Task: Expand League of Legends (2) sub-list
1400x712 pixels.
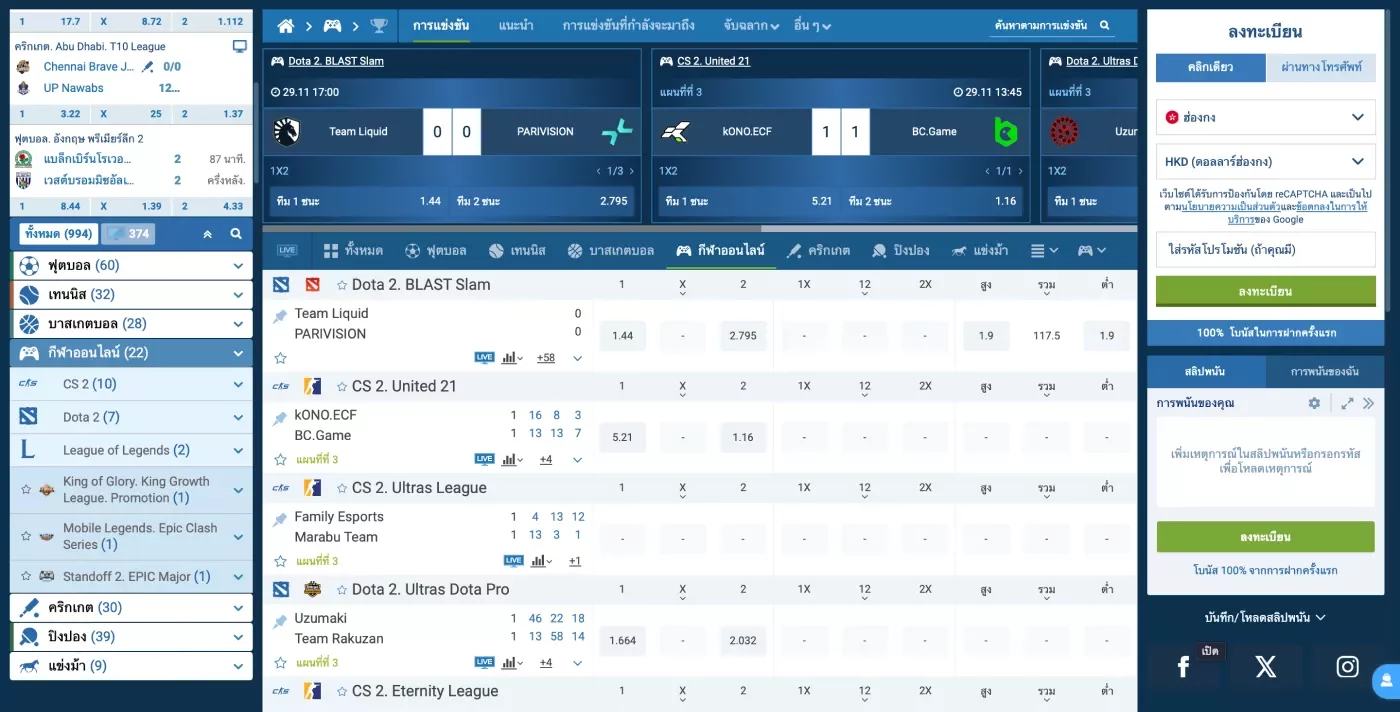Action: pos(238,450)
